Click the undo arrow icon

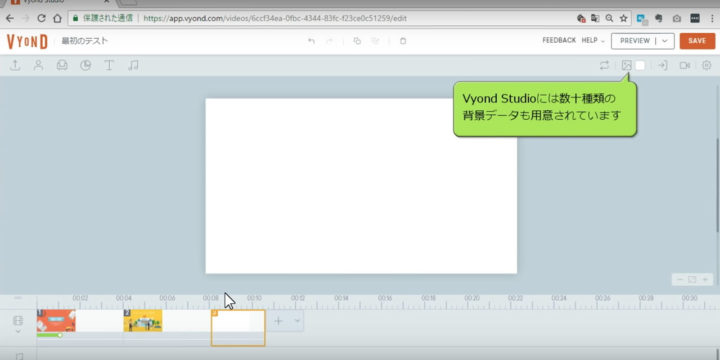pos(311,41)
